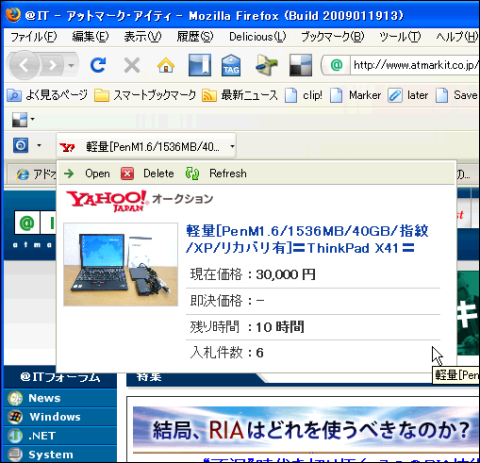Image resolution: width=480 pixels, height=463 pixels.
Task: Click the @IT logo on the page
Action: pos(35,223)
